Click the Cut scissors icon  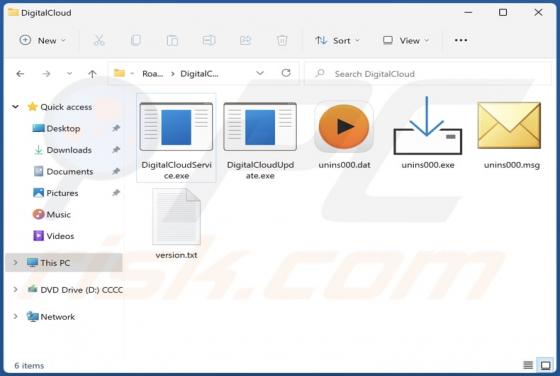[x=99, y=40]
